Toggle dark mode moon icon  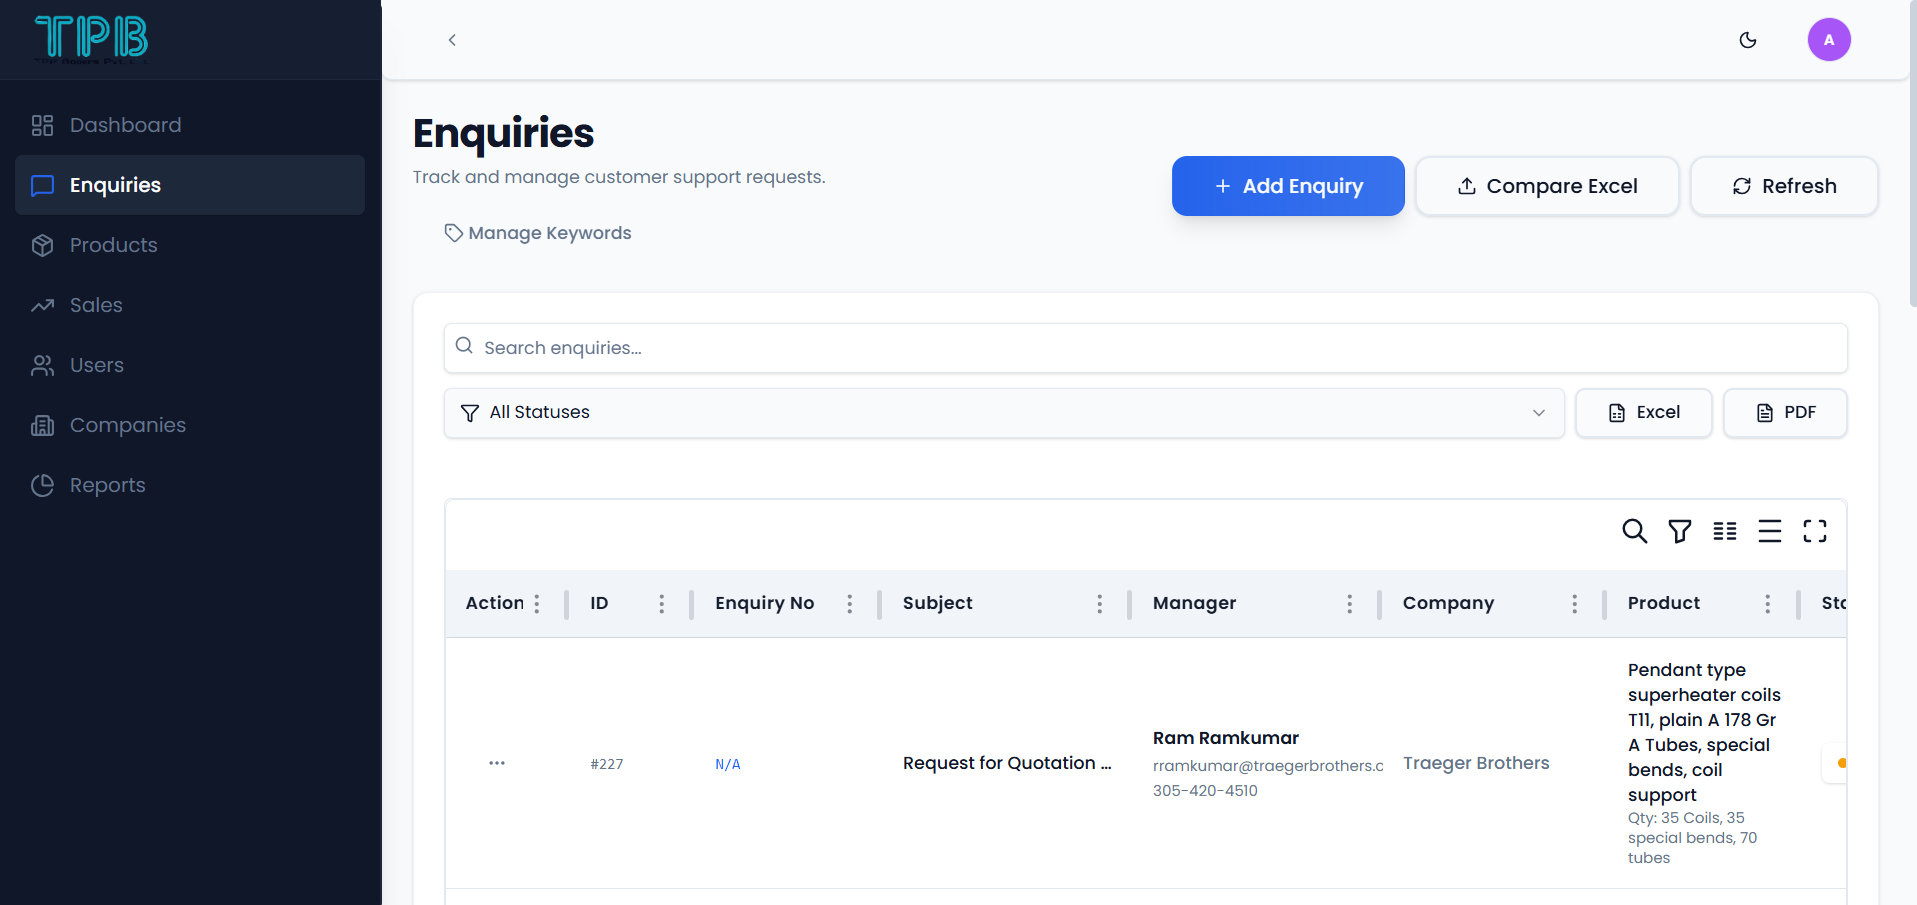pos(1747,40)
